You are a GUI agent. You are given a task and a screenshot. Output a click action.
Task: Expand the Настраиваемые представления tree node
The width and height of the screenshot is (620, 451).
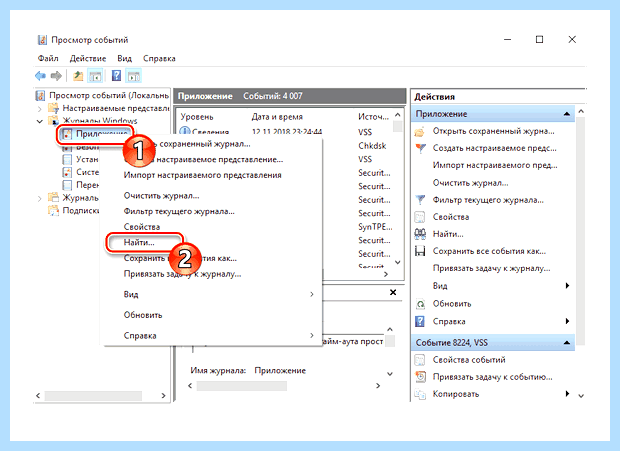(40, 108)
